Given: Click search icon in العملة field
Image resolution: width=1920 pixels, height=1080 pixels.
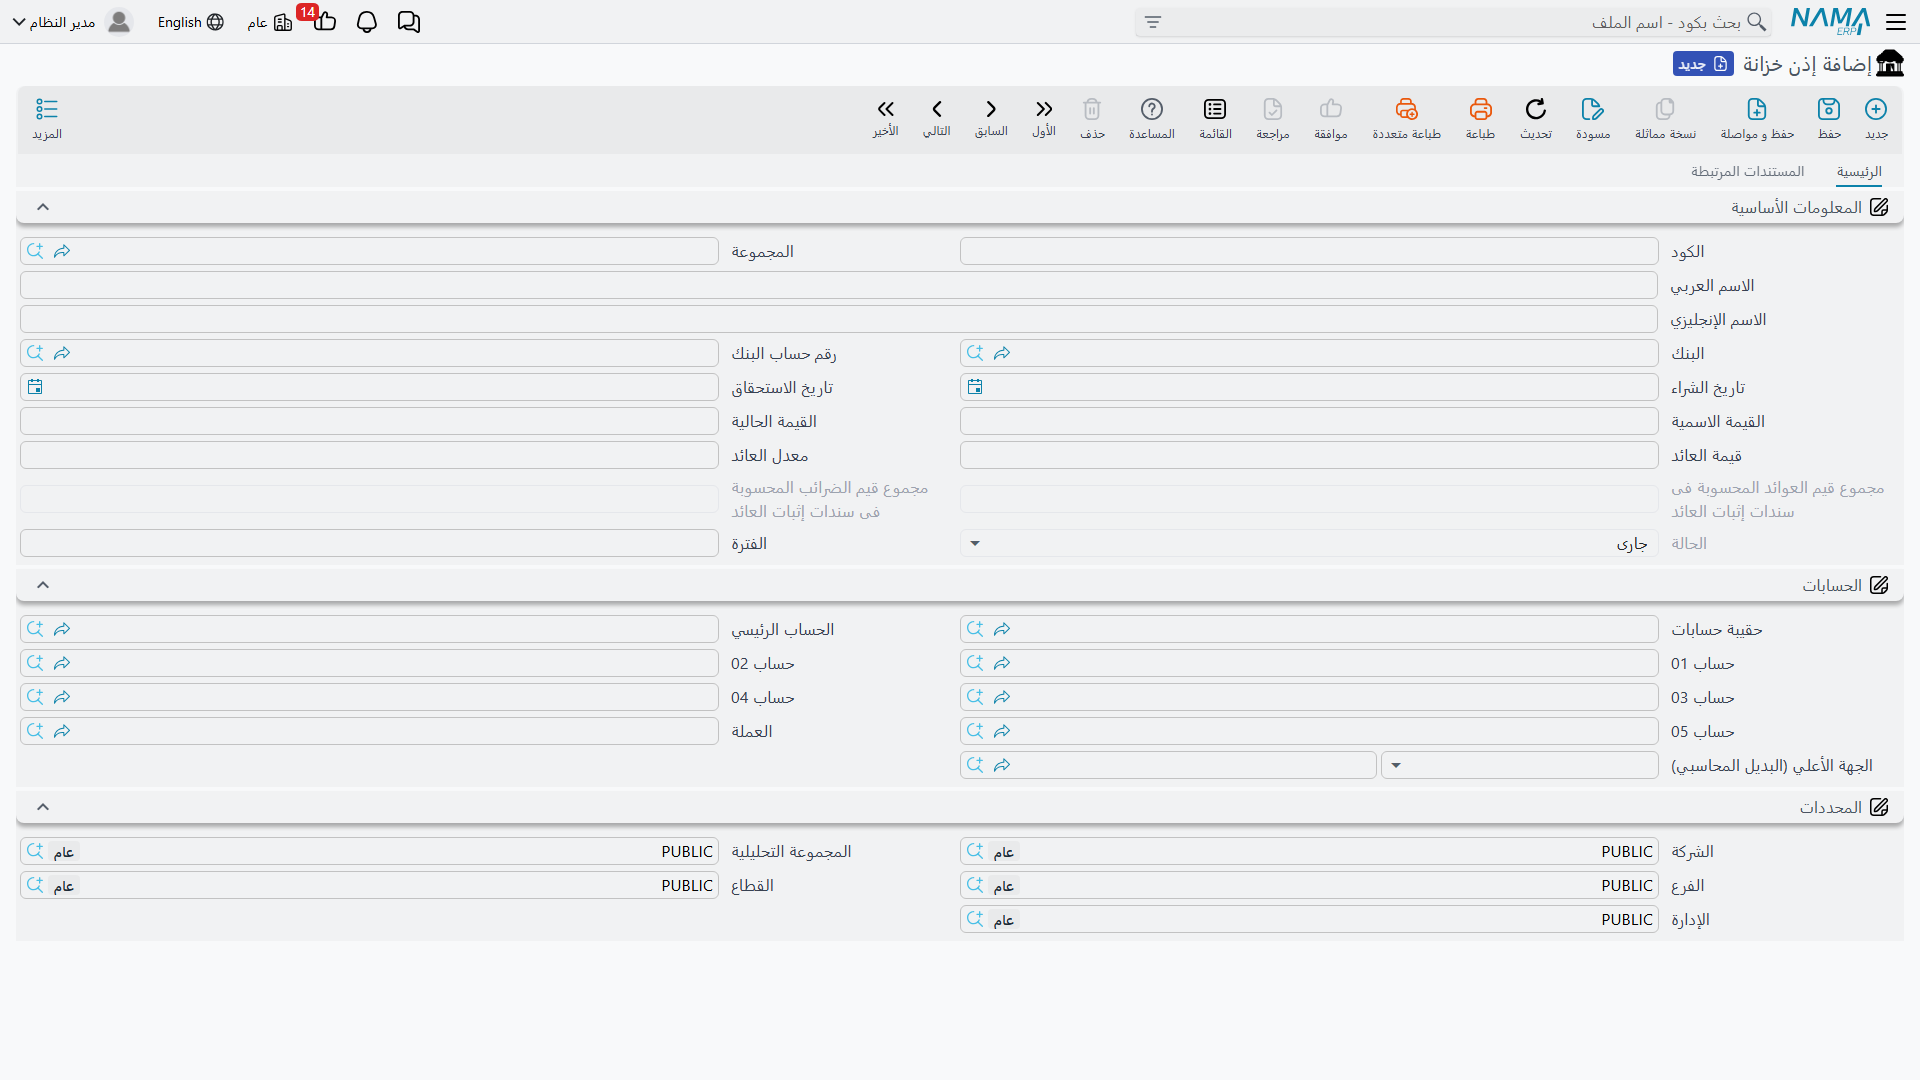Looking at the screenshot, I should (35, 731).
